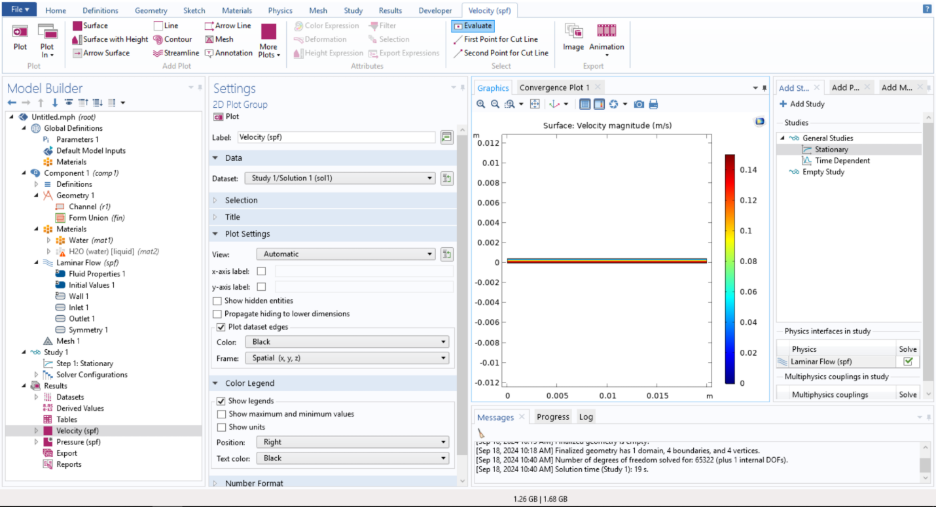Click Add Study button

pyautogui.click(x=802, y=104)
